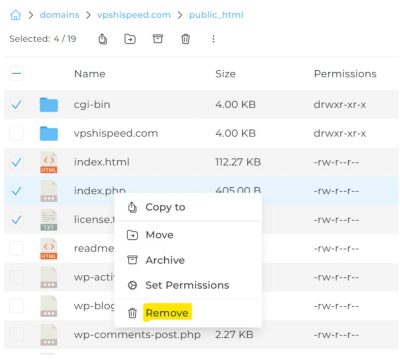Image resolution: width=400 pixels, height=362 pixels.
Task: Uncheck the cgi-bin checkbox
Action: coord(16,105)
